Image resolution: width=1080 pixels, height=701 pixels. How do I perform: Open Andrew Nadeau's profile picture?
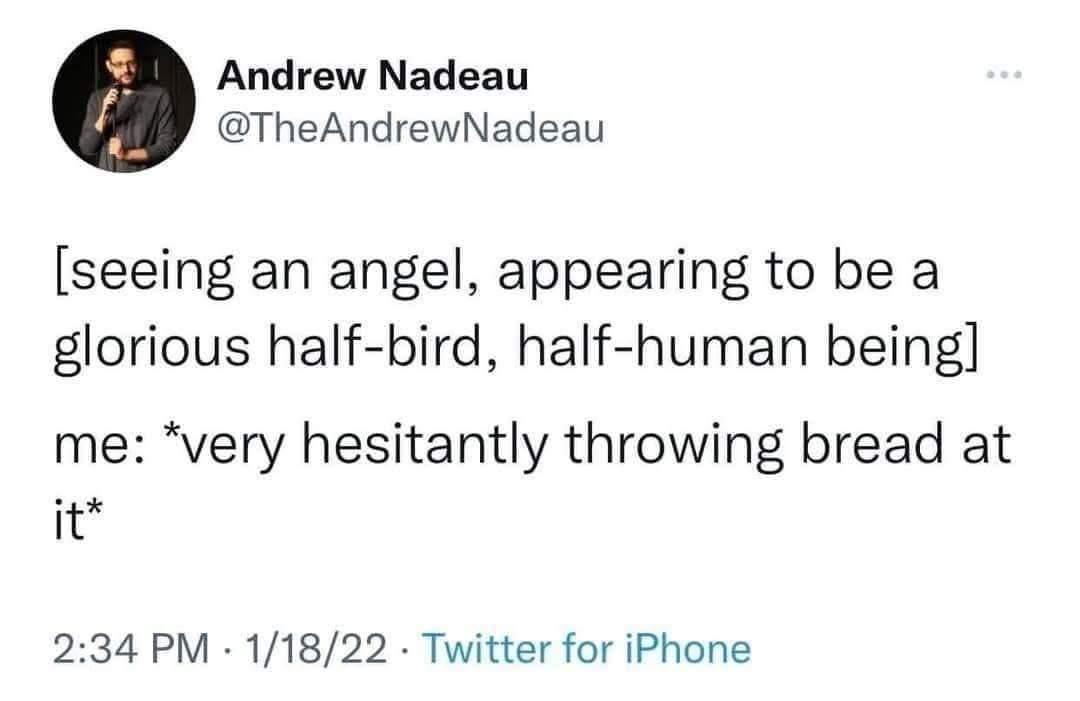(123, 101)
